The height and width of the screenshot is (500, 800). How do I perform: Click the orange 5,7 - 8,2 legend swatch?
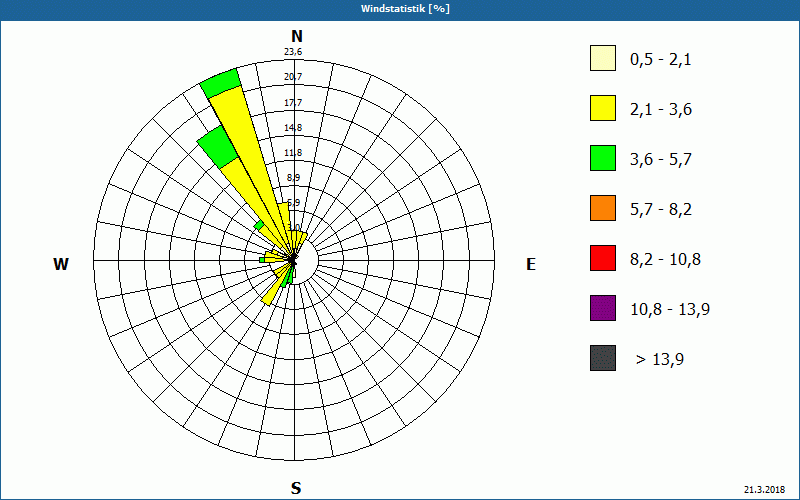pos(603,208)
